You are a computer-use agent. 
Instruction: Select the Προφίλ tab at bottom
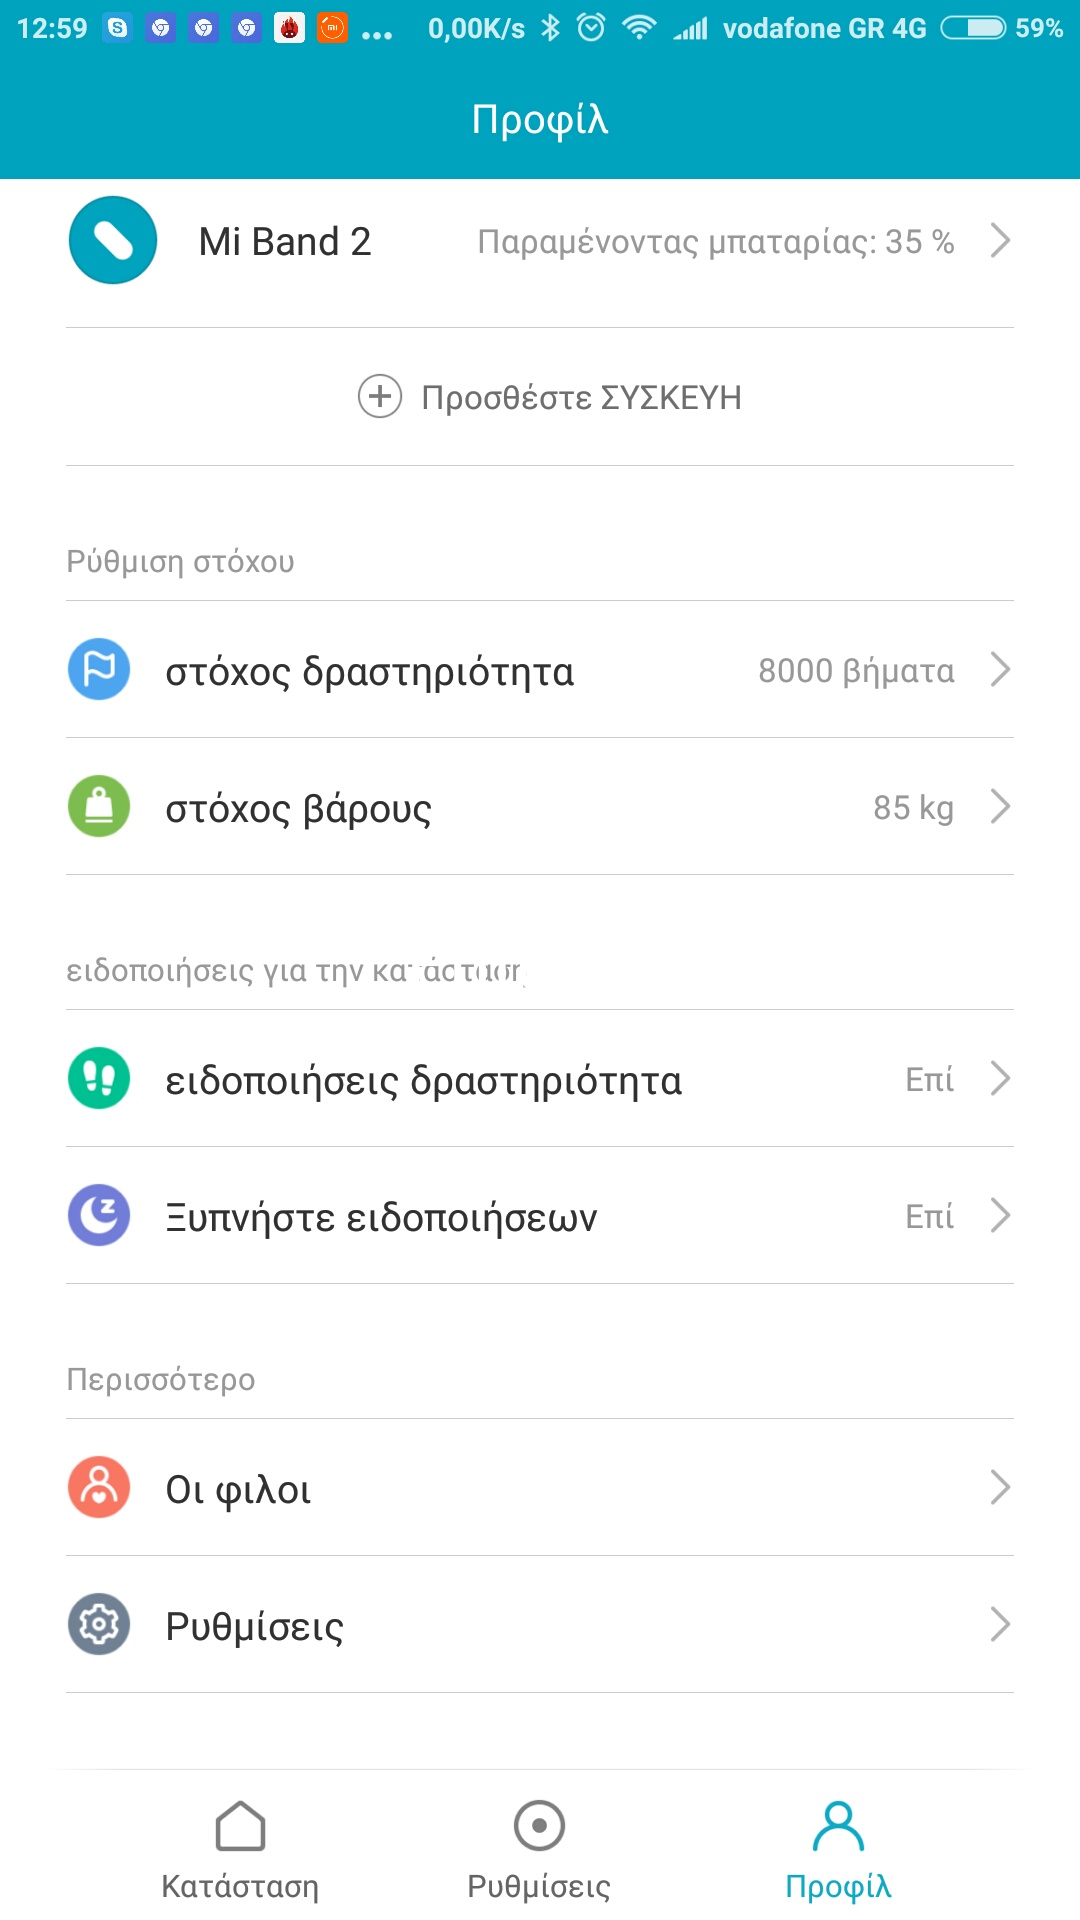pyautogui.click(x=838, y=1850)
